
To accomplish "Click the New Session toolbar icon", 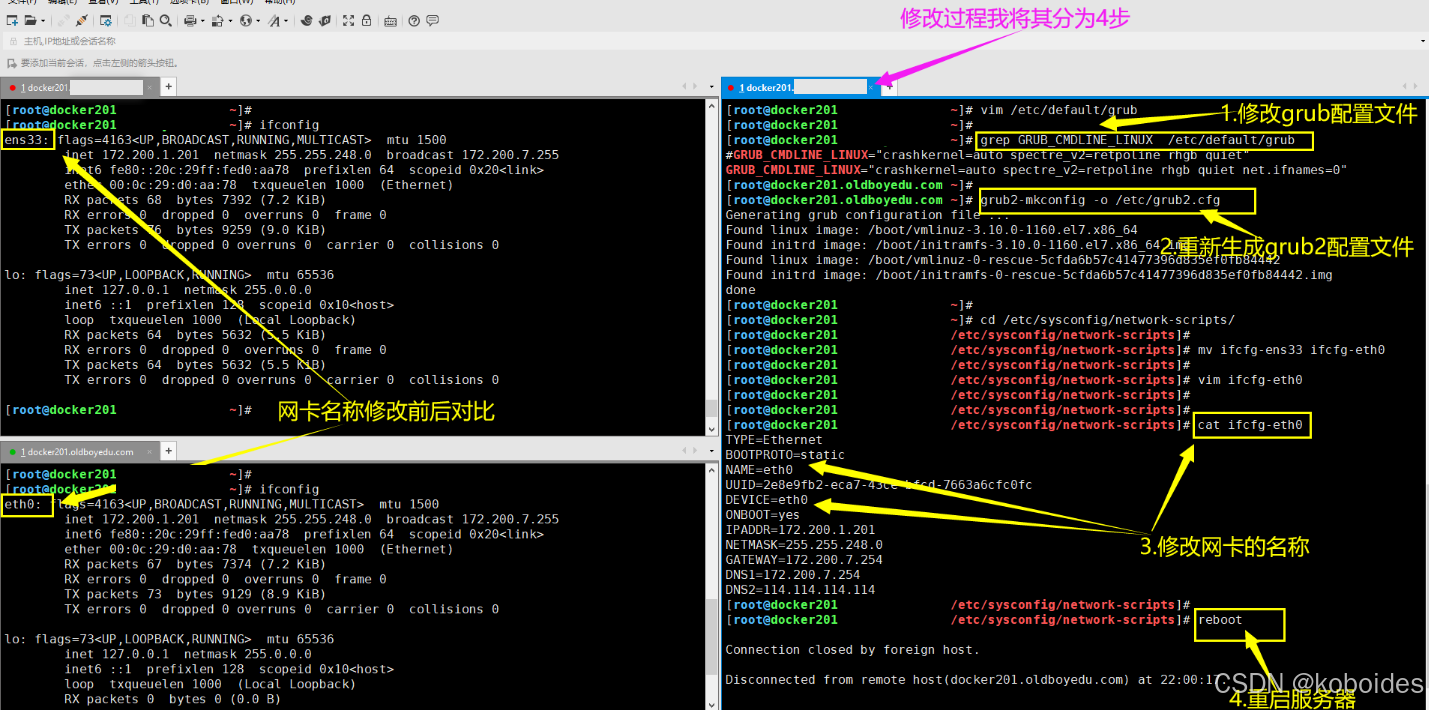I will click(x=12, y=21).
